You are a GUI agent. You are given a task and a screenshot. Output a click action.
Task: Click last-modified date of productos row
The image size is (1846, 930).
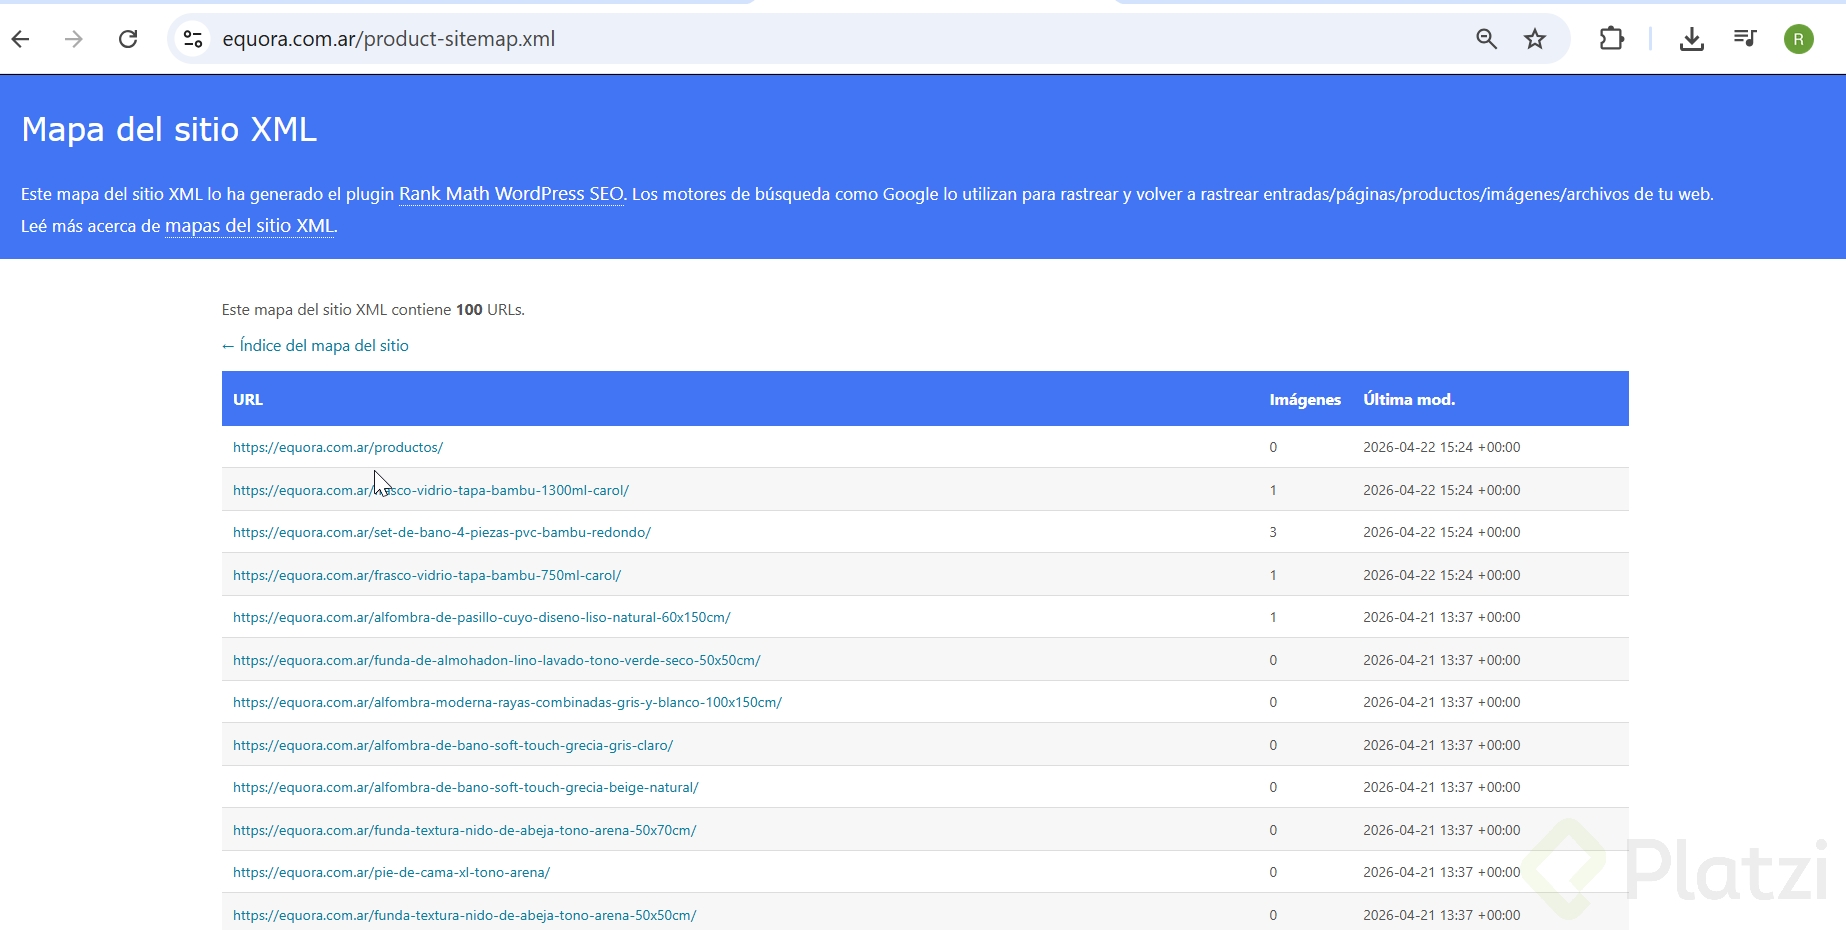(1442, 447)
